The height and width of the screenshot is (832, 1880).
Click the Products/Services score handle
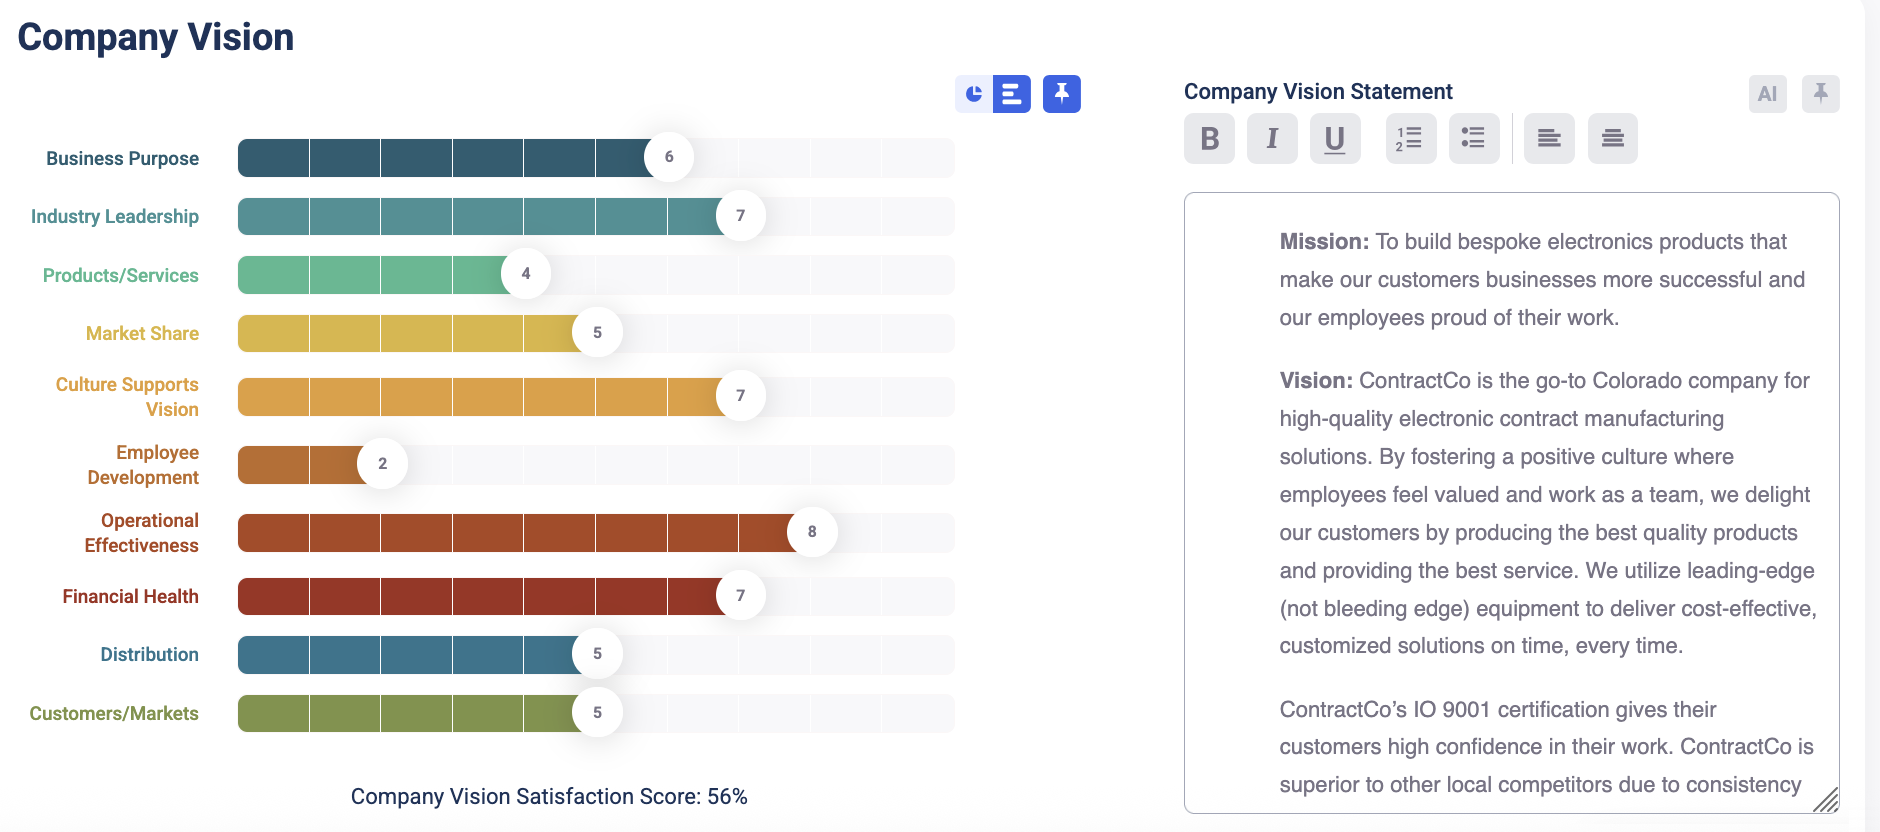pos(526,274)
